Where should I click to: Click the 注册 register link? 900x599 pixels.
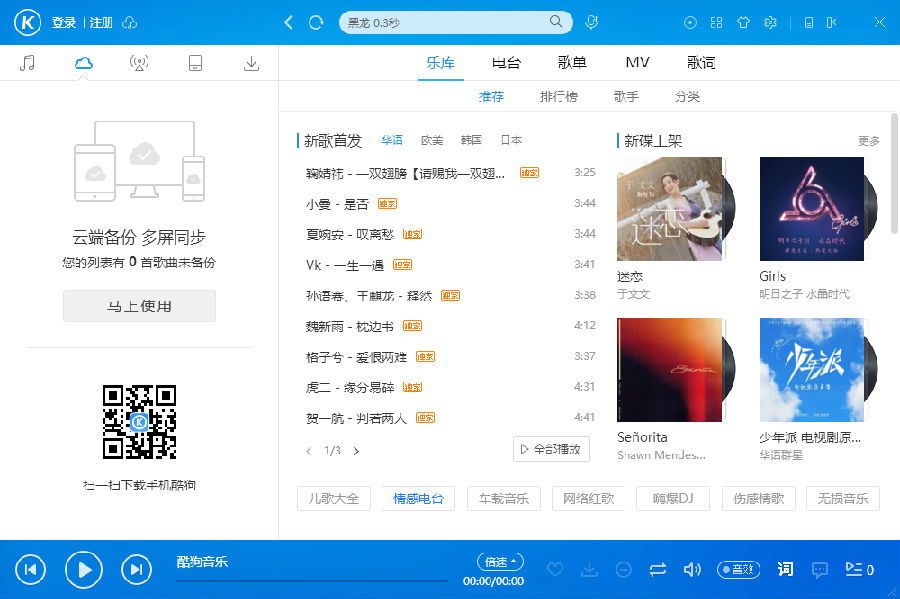point(101,23)
